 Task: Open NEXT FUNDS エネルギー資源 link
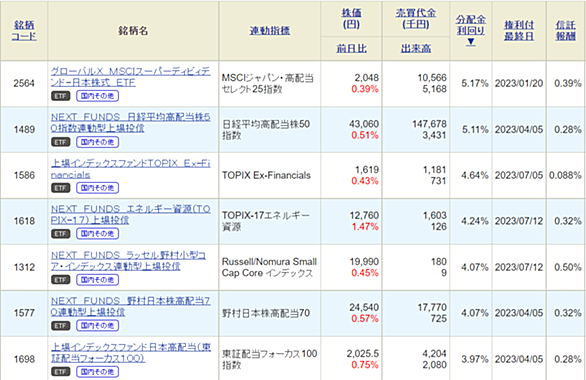pos(130,214)
